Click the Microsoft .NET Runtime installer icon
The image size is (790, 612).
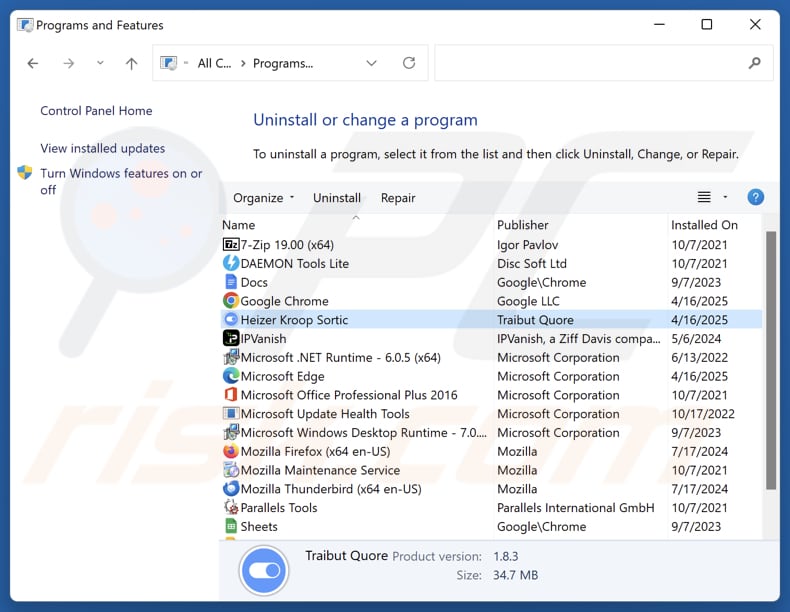(x=231, y=357)
